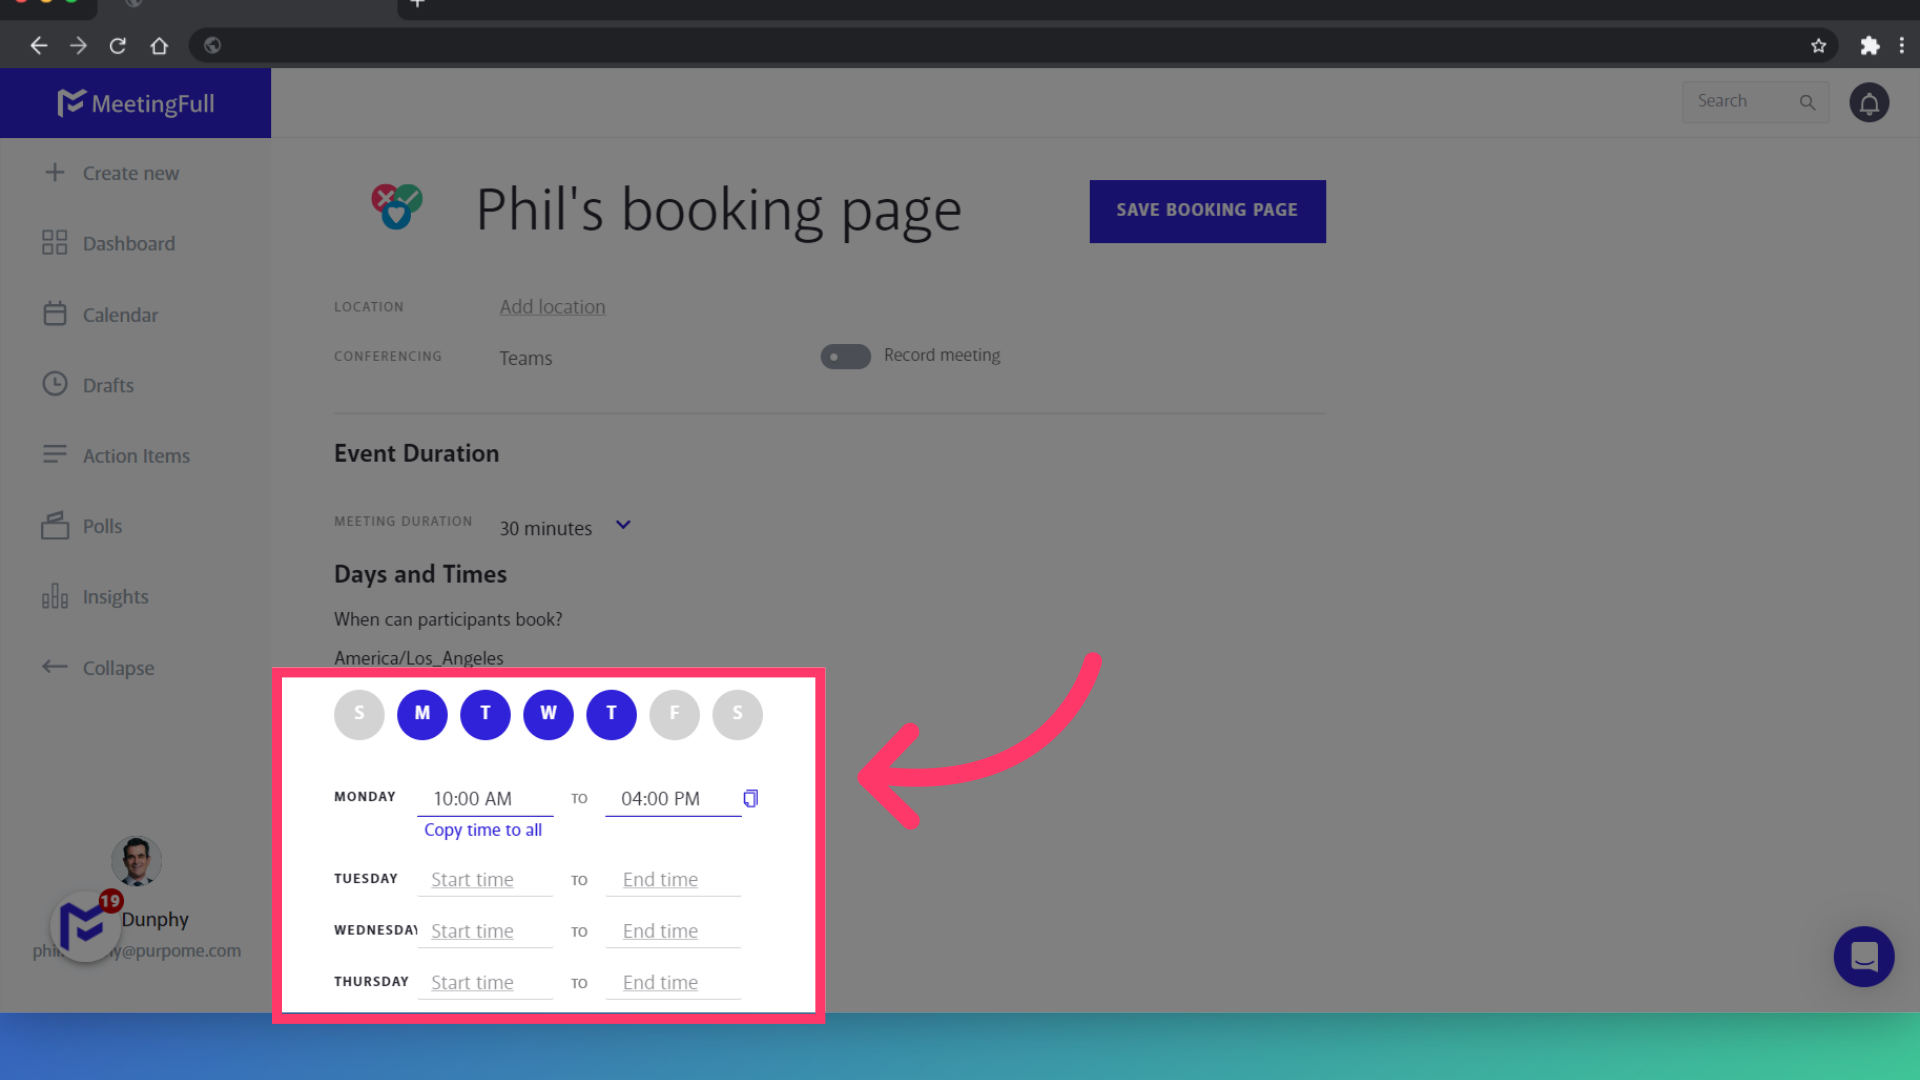
Task: Enable Sunday availability toggle
Action: click(x=359, y=713)
